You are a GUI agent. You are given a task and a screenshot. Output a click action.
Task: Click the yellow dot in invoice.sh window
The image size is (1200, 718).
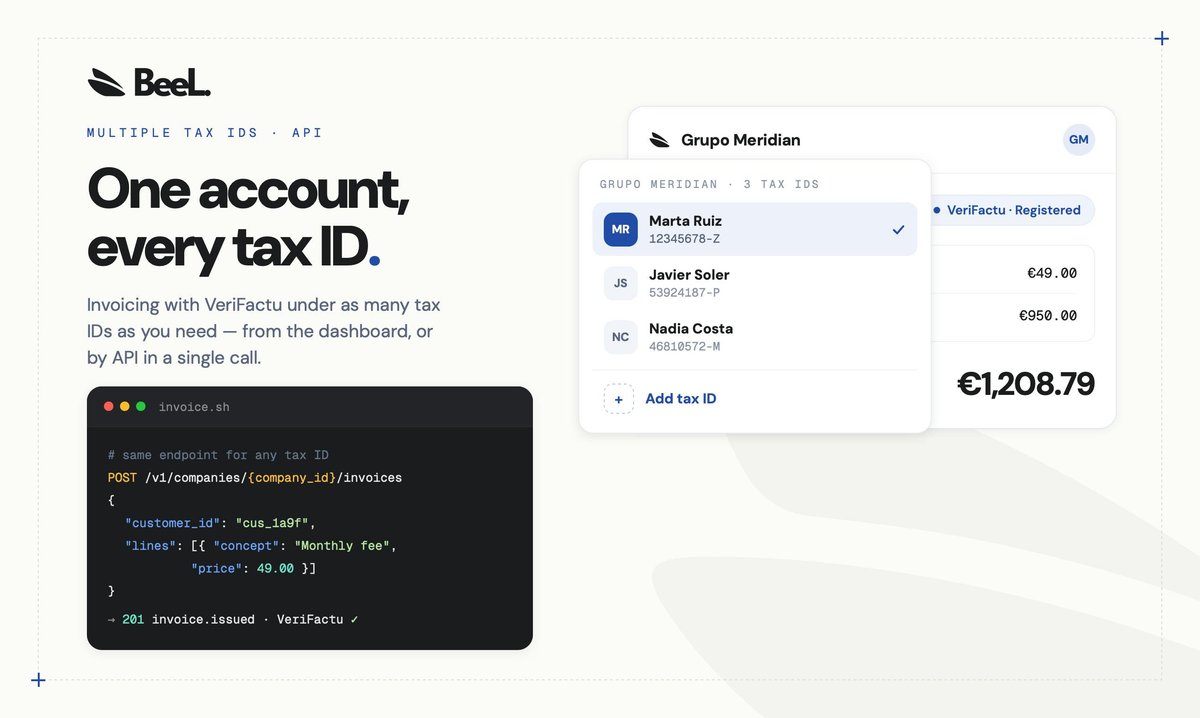[x=125, y=407]
